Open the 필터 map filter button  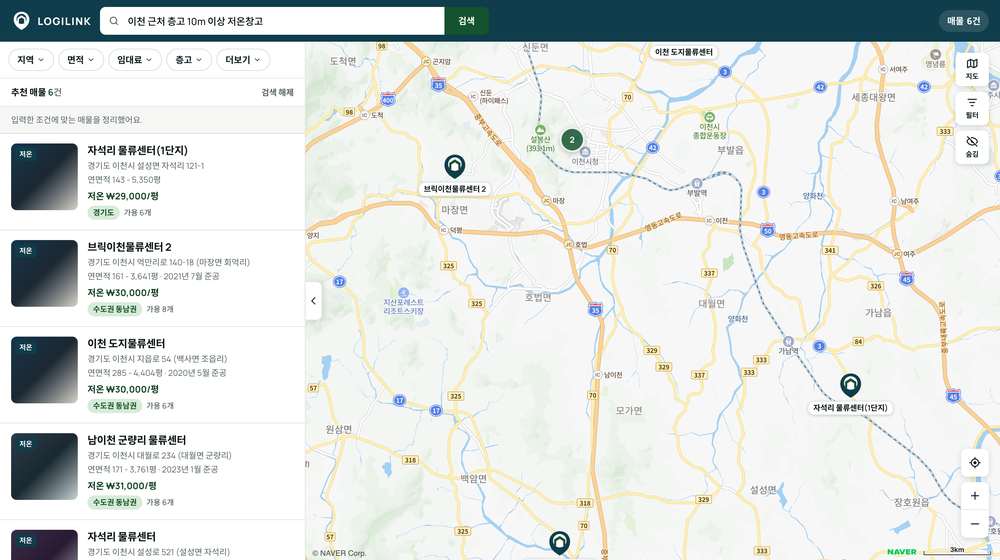click(972, 108)
